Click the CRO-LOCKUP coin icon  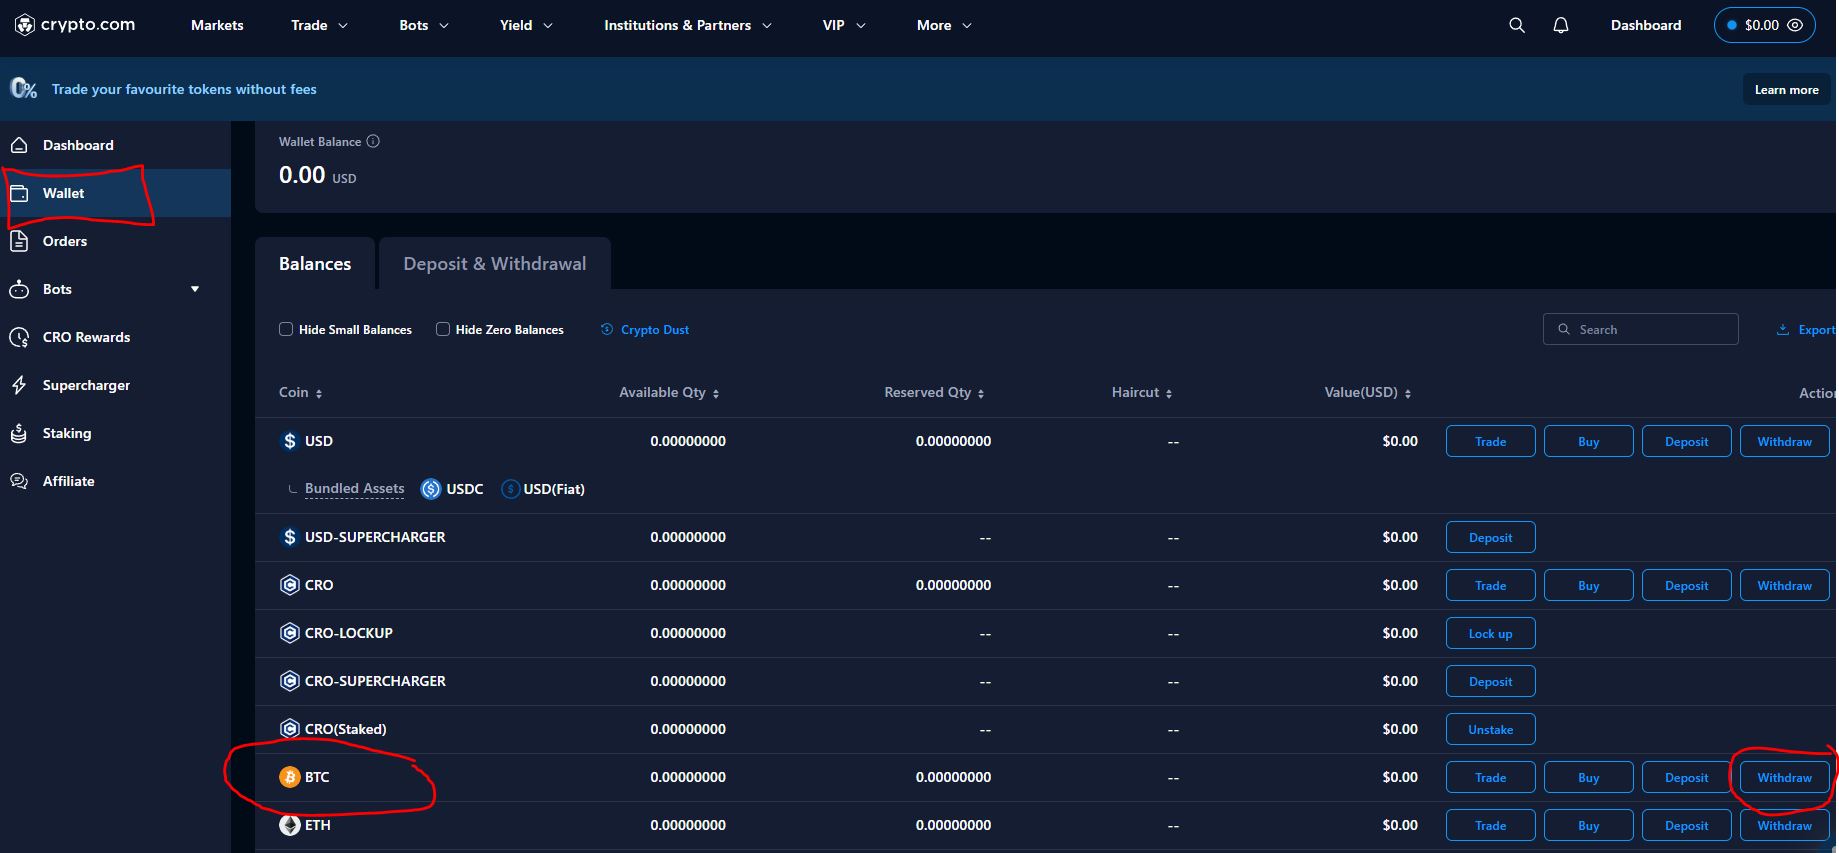(290, 633)
